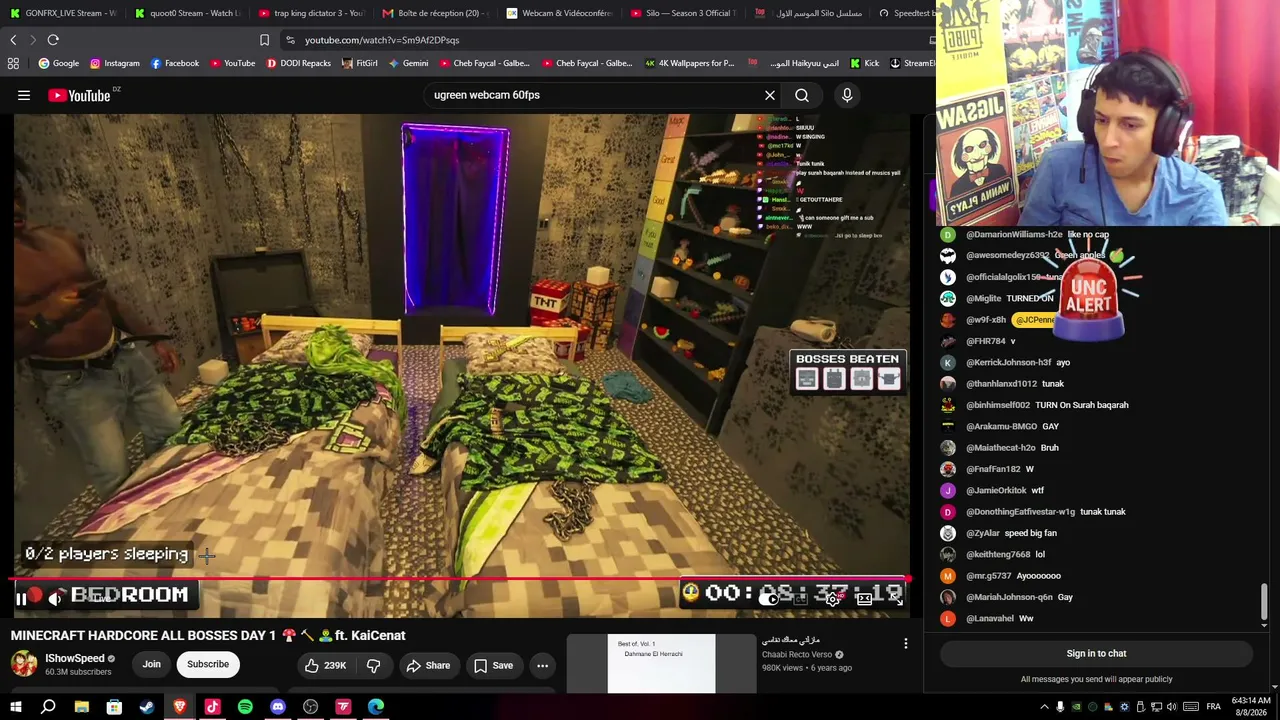Submit search with the magnifier button
Image resolution: width=1280 pixels, height=720 pixels.
tap(802, 95)
